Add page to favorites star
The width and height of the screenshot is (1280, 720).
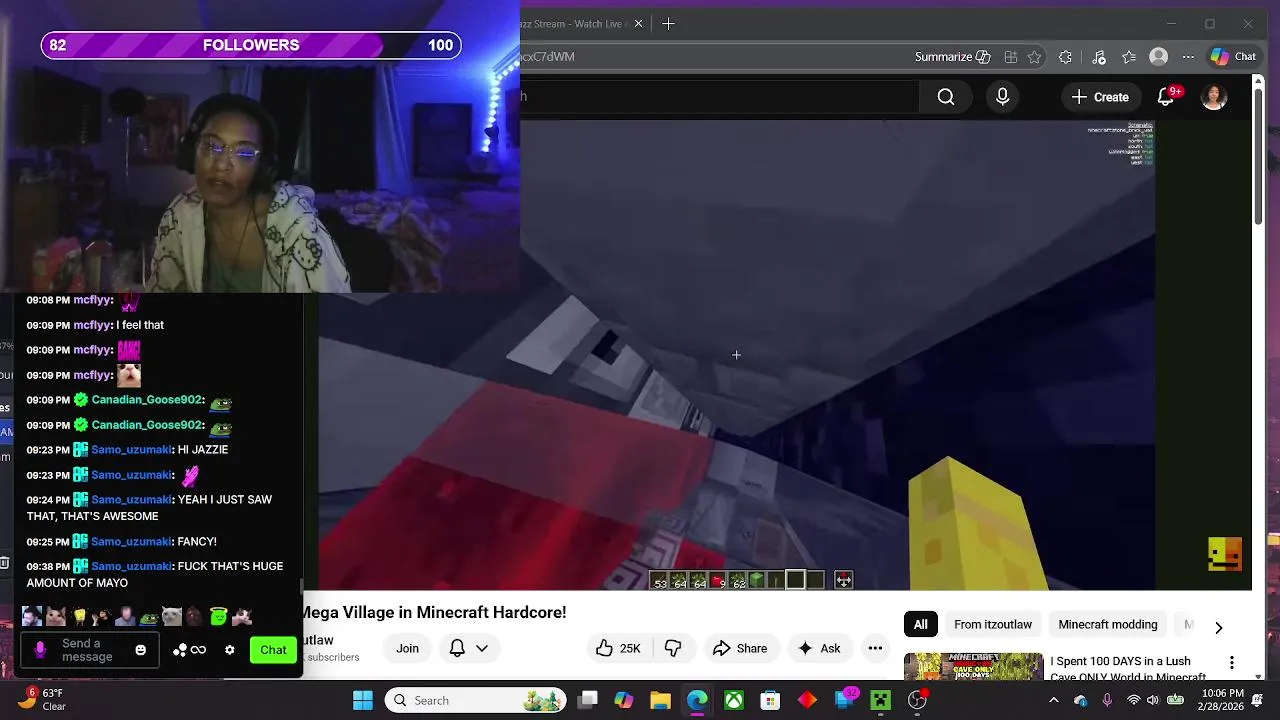tap(1035, 57)
